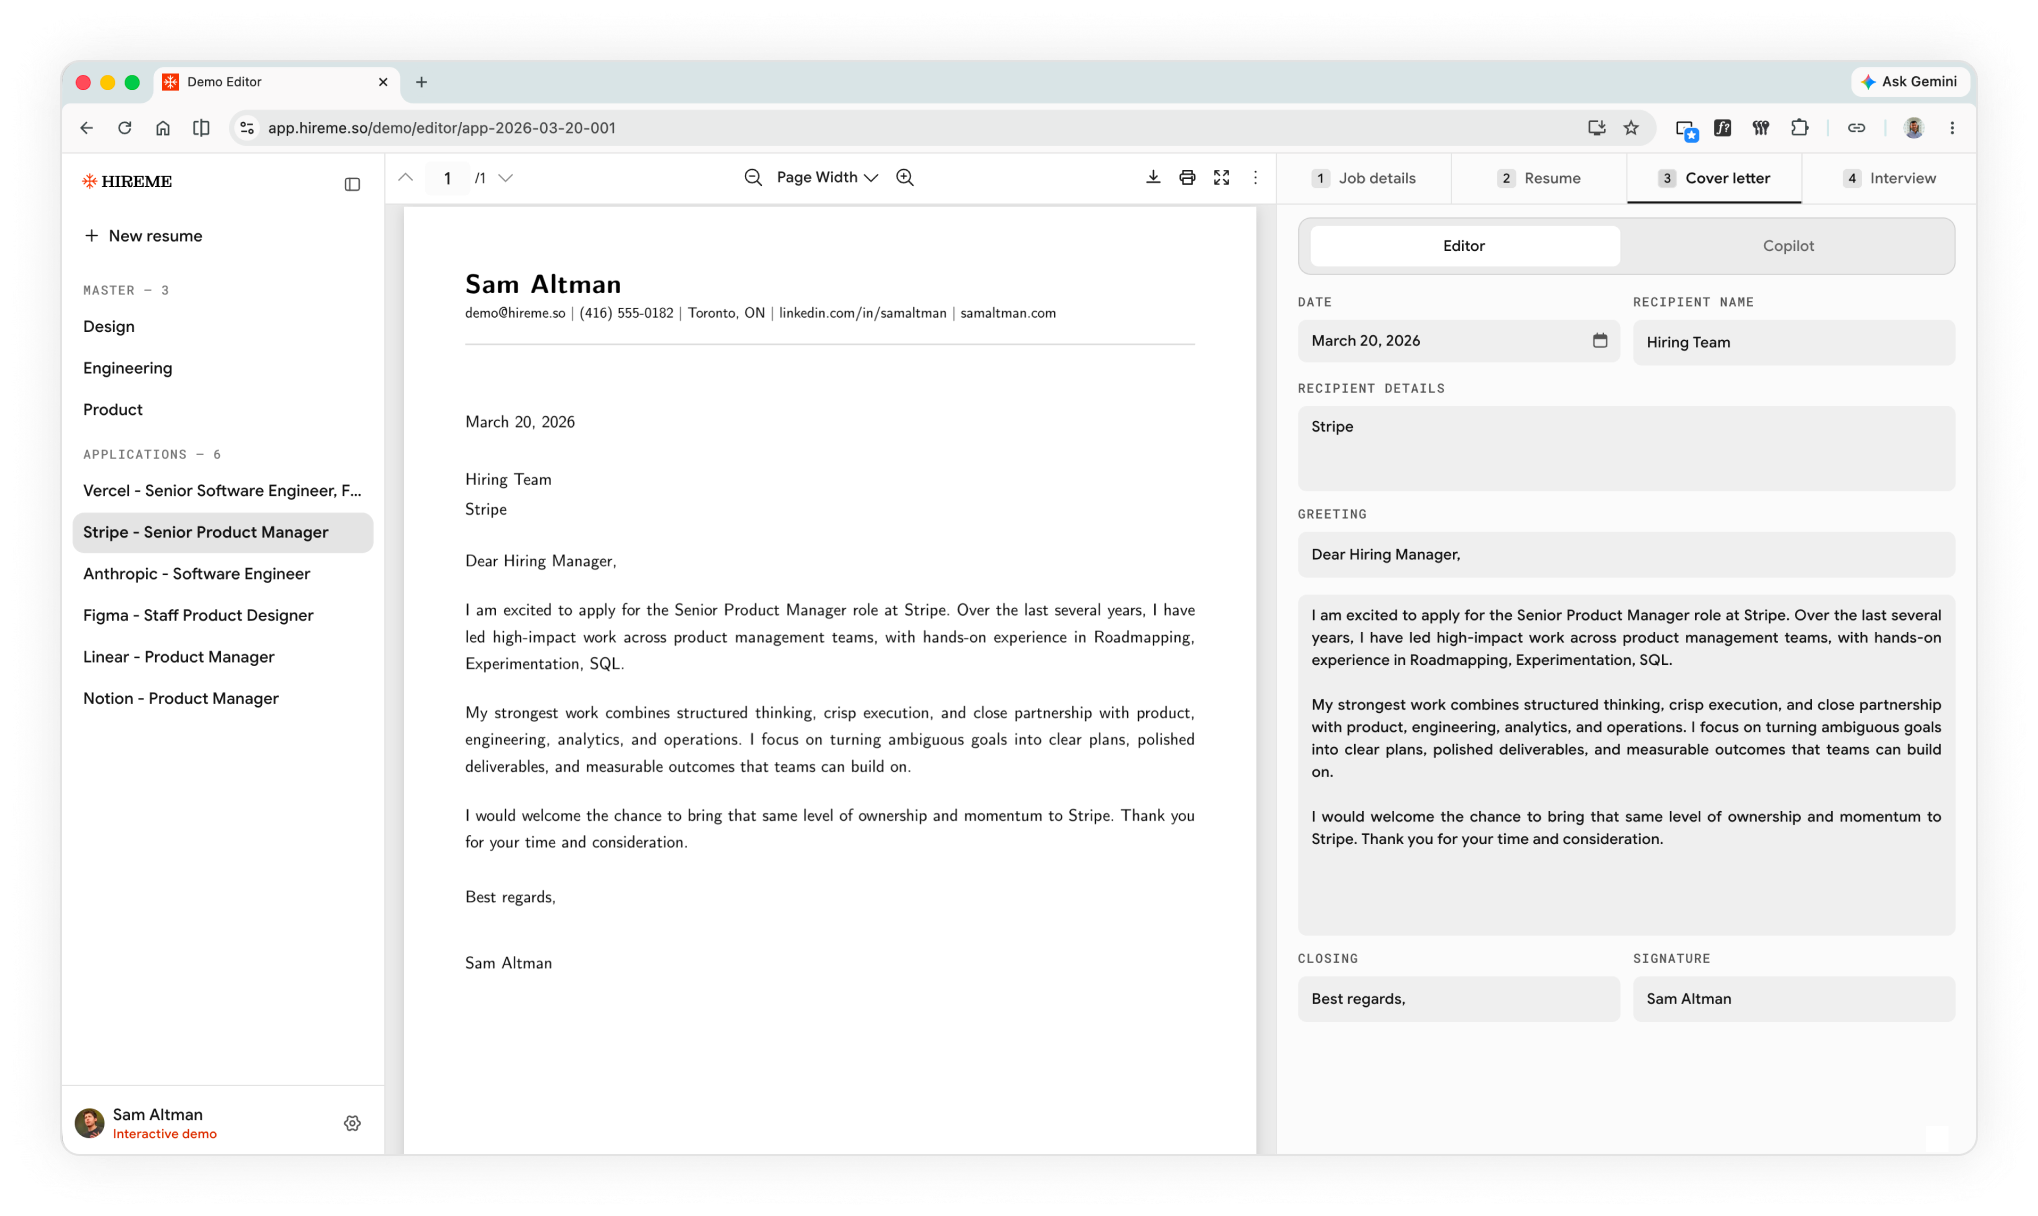The image size is (2038, 1216).
Task: Open the browser extensions puzzle icon
Action: 1799,128
